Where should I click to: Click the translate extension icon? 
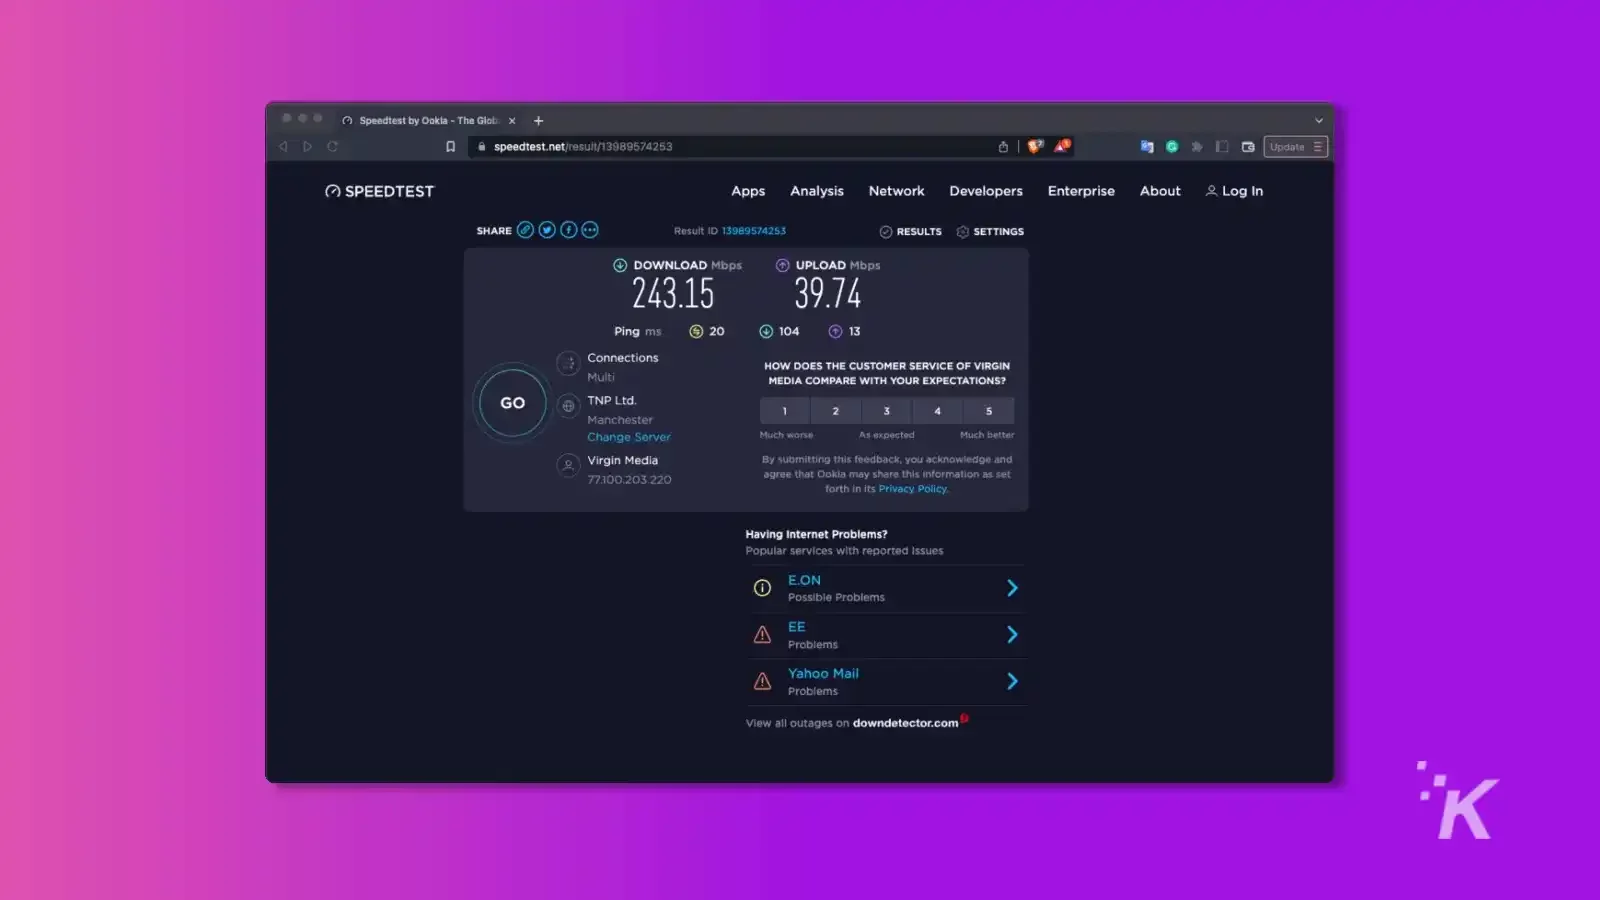pos(1147,146)
